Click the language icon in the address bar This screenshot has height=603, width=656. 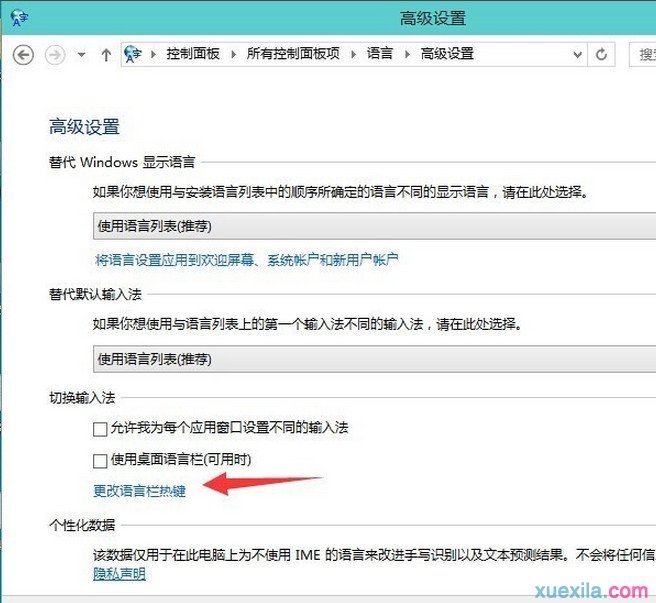[x=133, y=54]
